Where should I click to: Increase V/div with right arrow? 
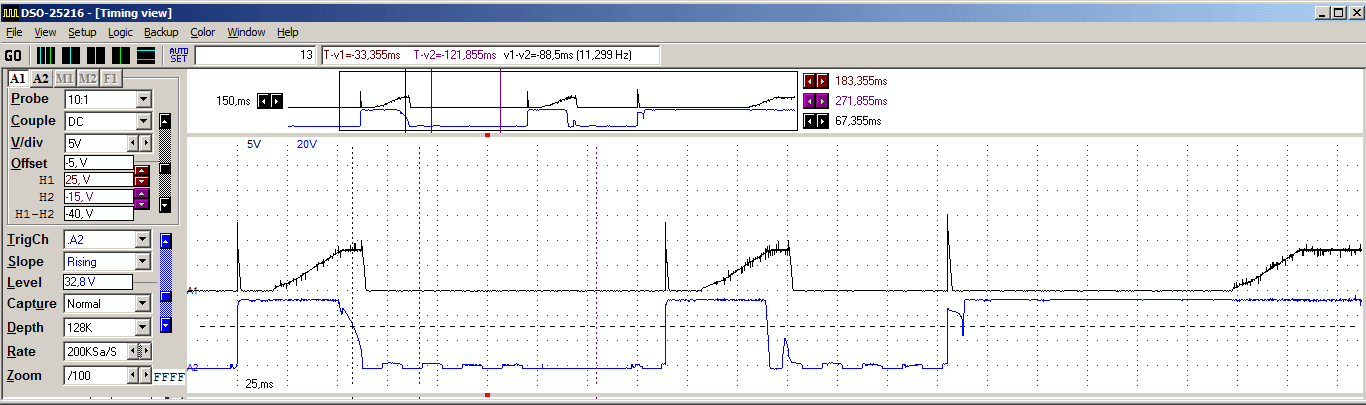[145, 143]
